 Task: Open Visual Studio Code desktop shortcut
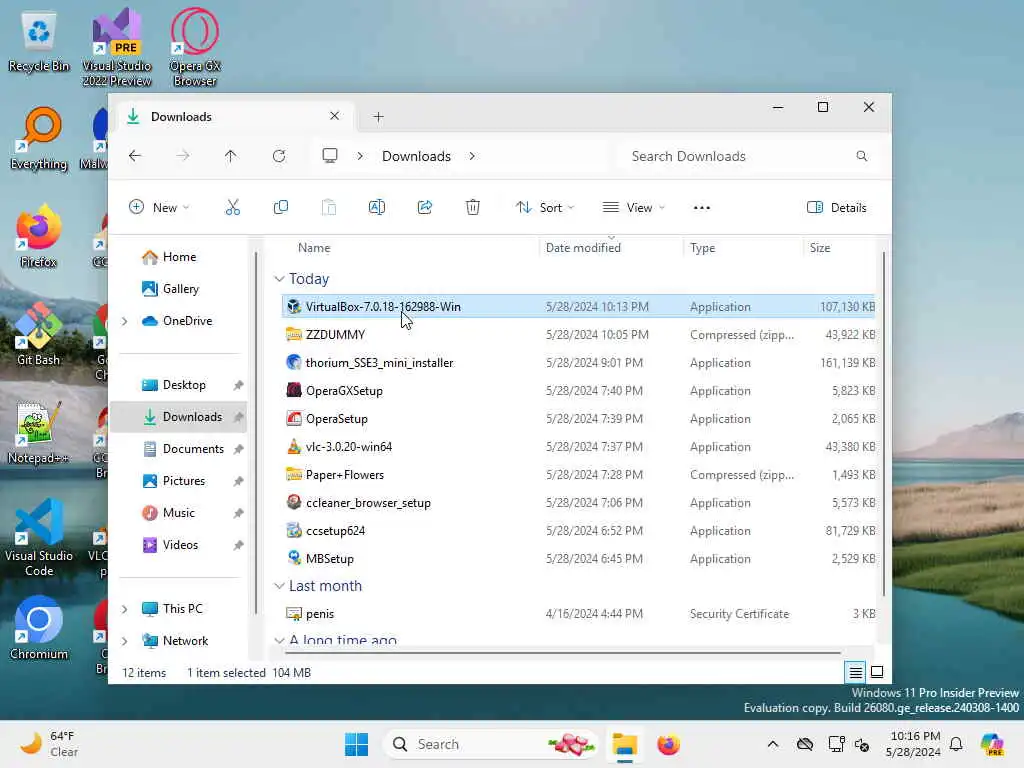point(39,537)
